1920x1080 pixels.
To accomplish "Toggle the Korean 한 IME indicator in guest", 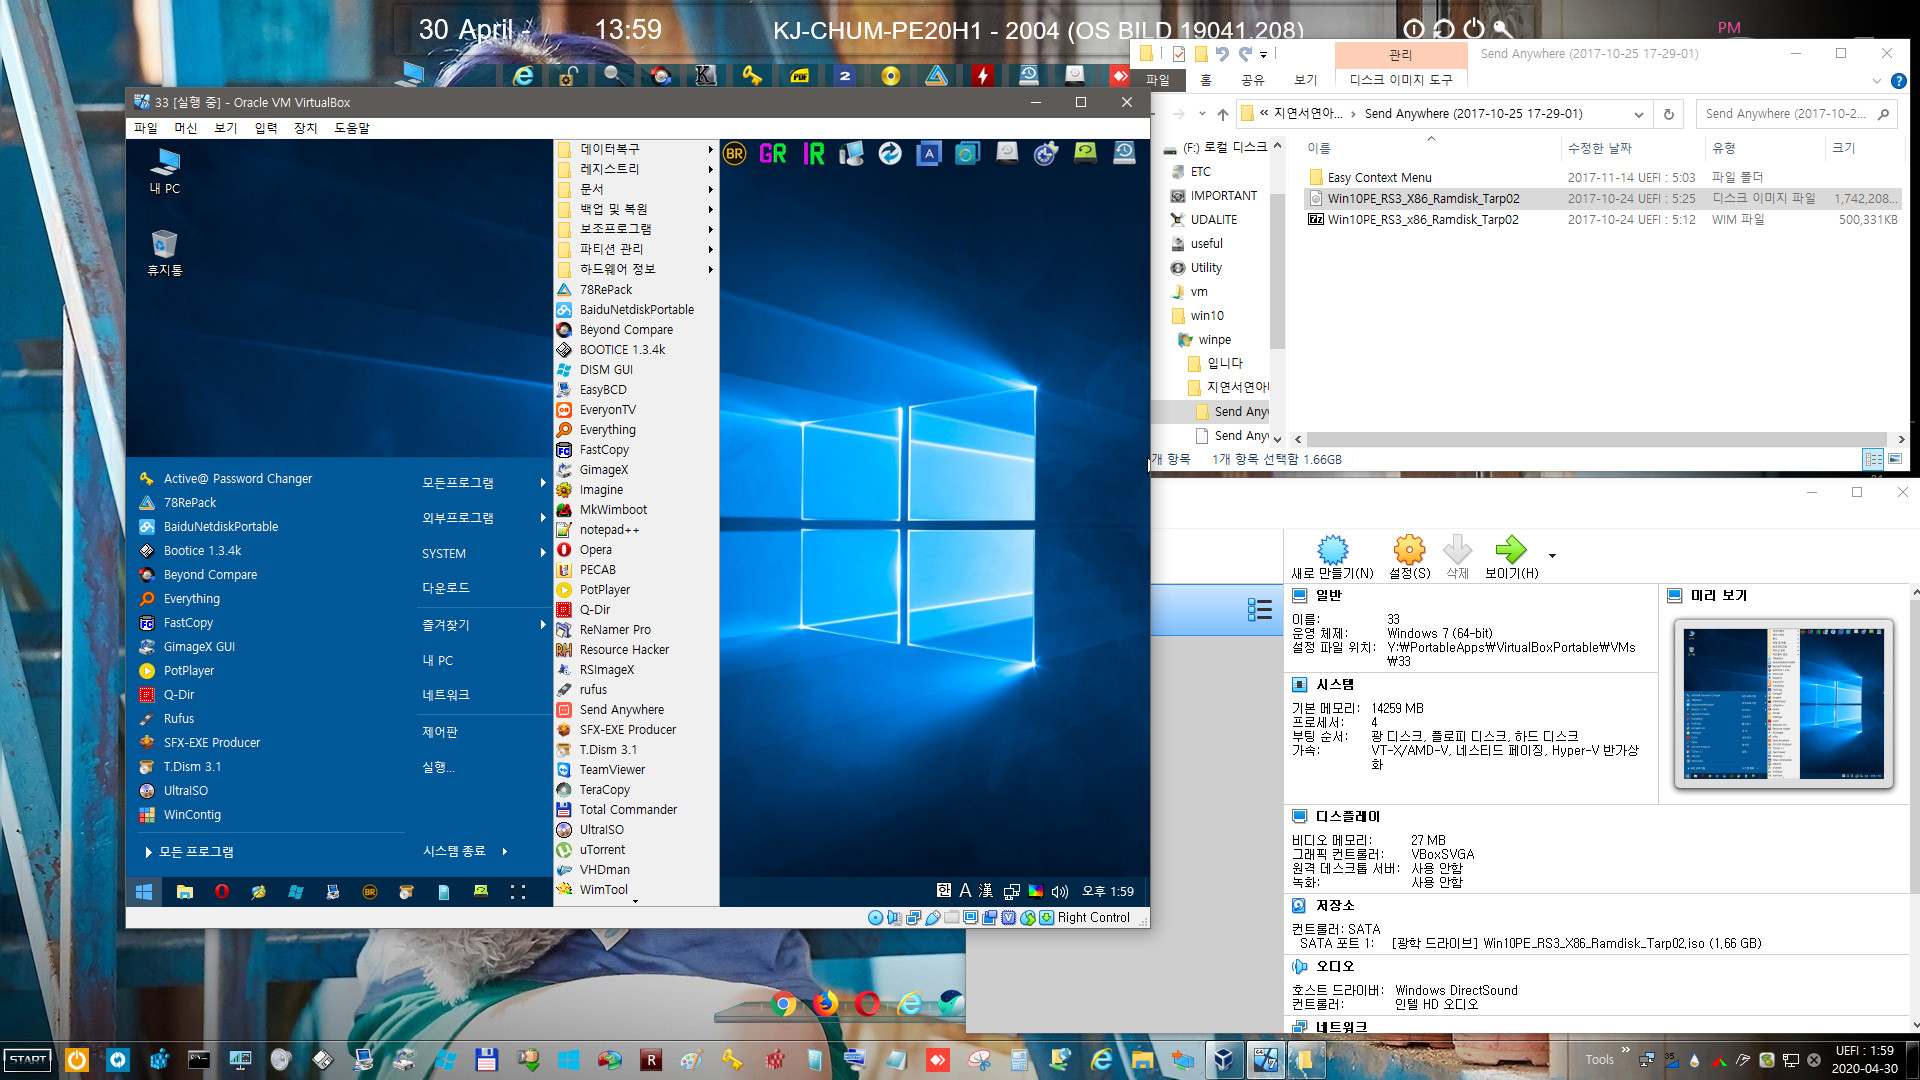I will pos(943,891).
